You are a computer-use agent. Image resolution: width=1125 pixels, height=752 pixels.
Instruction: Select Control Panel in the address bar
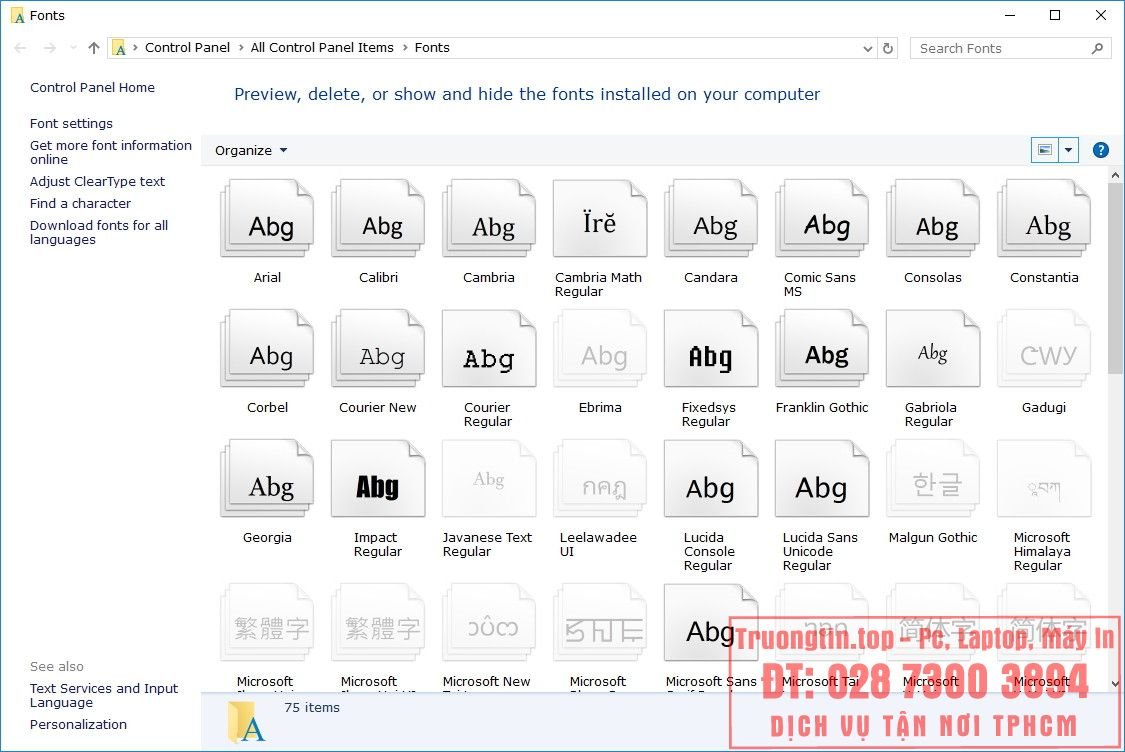(x=187, y=47)
